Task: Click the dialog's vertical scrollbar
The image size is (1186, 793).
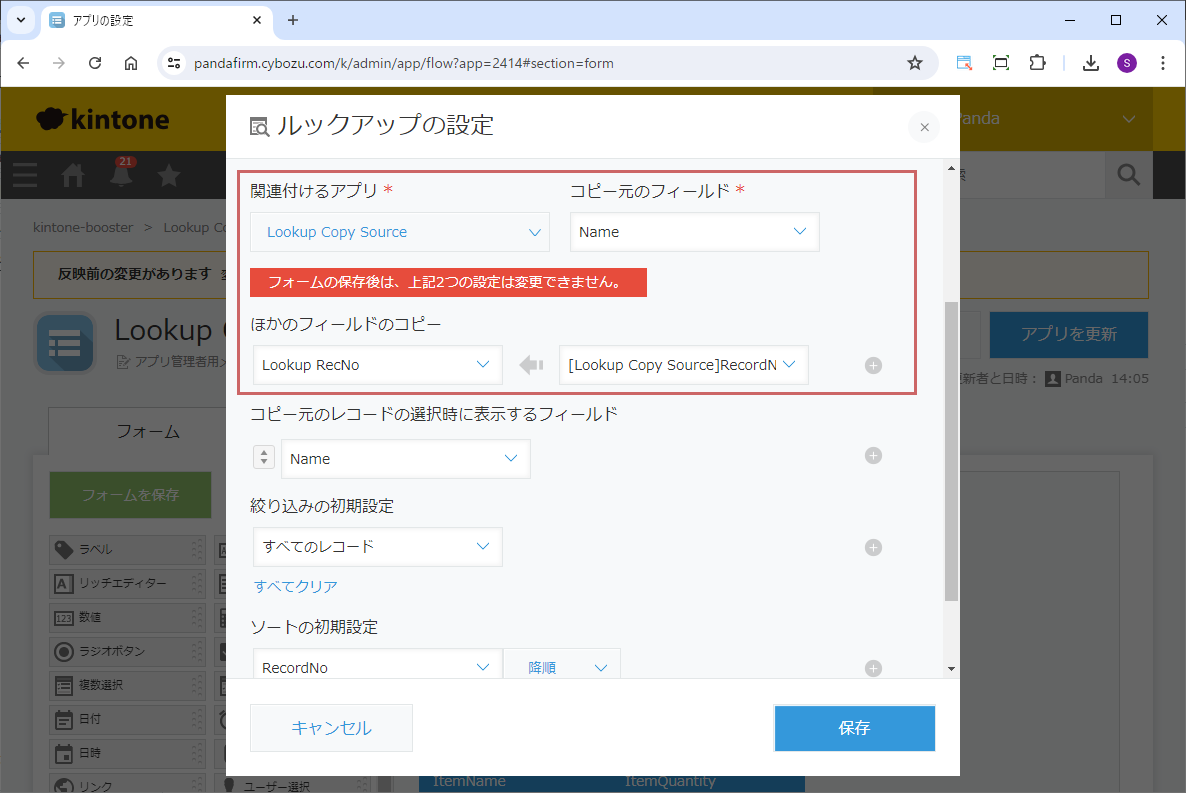Action: pyautogui.click(x=951, y=450)
